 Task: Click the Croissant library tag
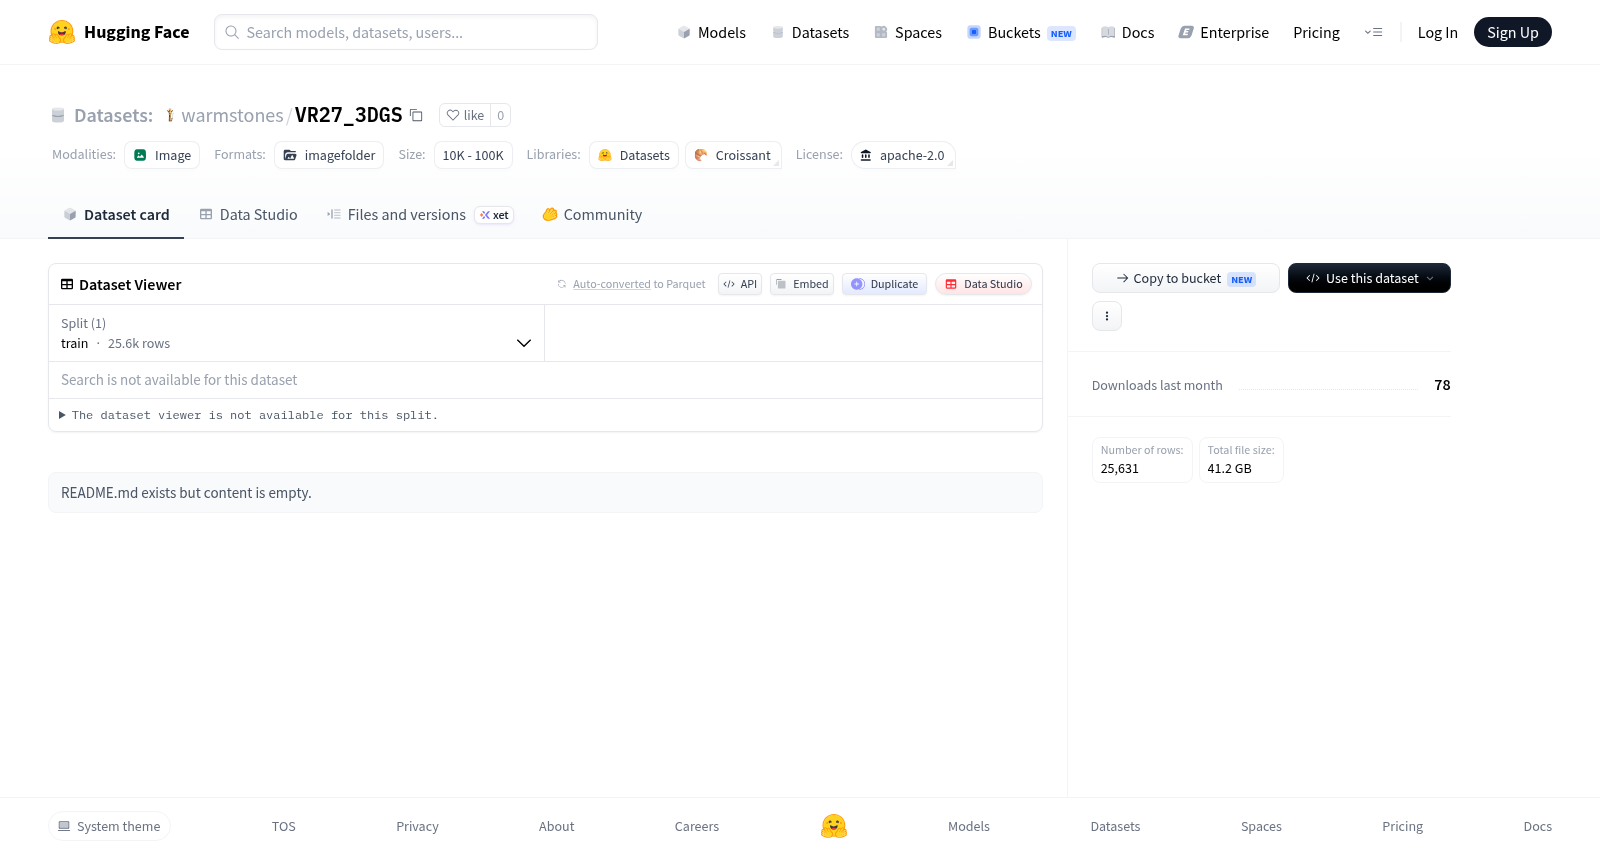click(733, 155)
